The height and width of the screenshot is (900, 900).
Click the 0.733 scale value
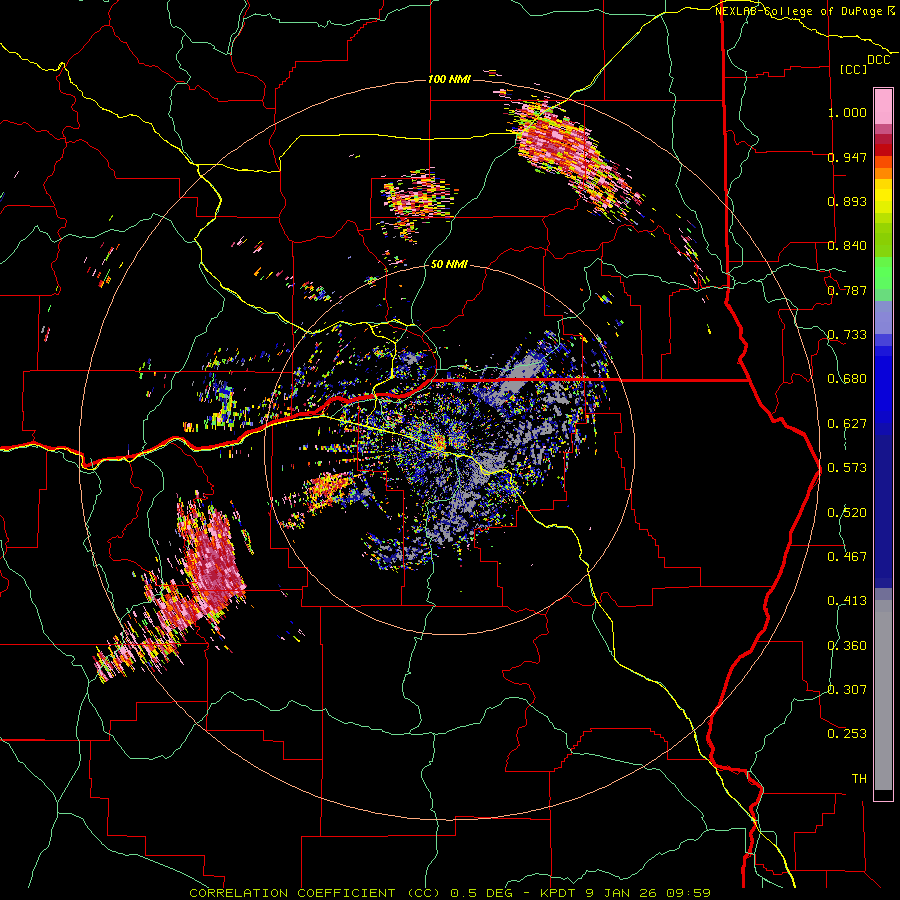(847, 335)
